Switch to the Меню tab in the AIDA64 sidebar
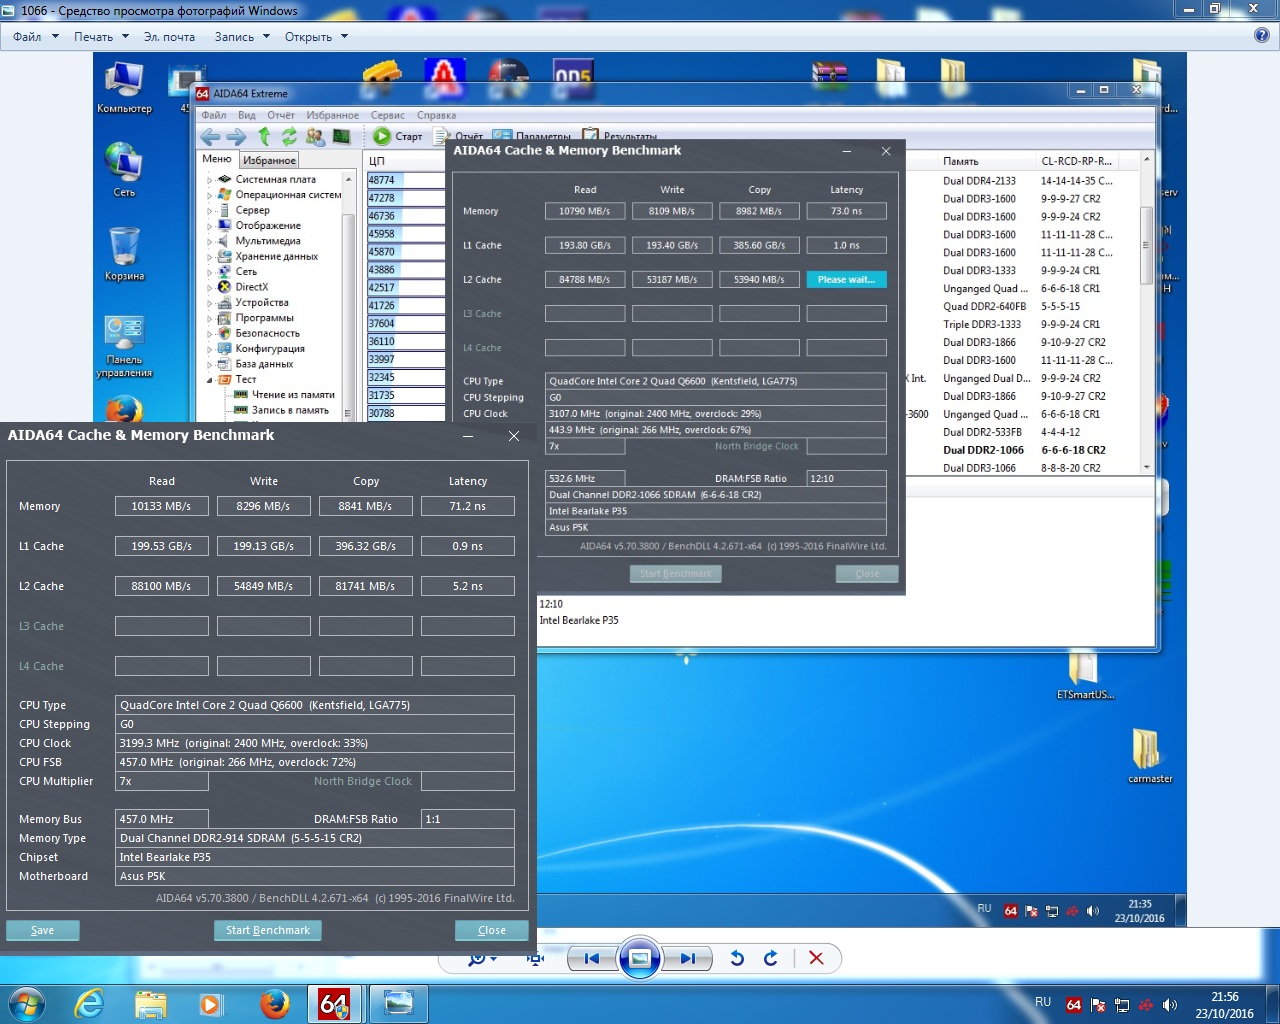The image size is (1280, 1024). click(x=217, y=159)
